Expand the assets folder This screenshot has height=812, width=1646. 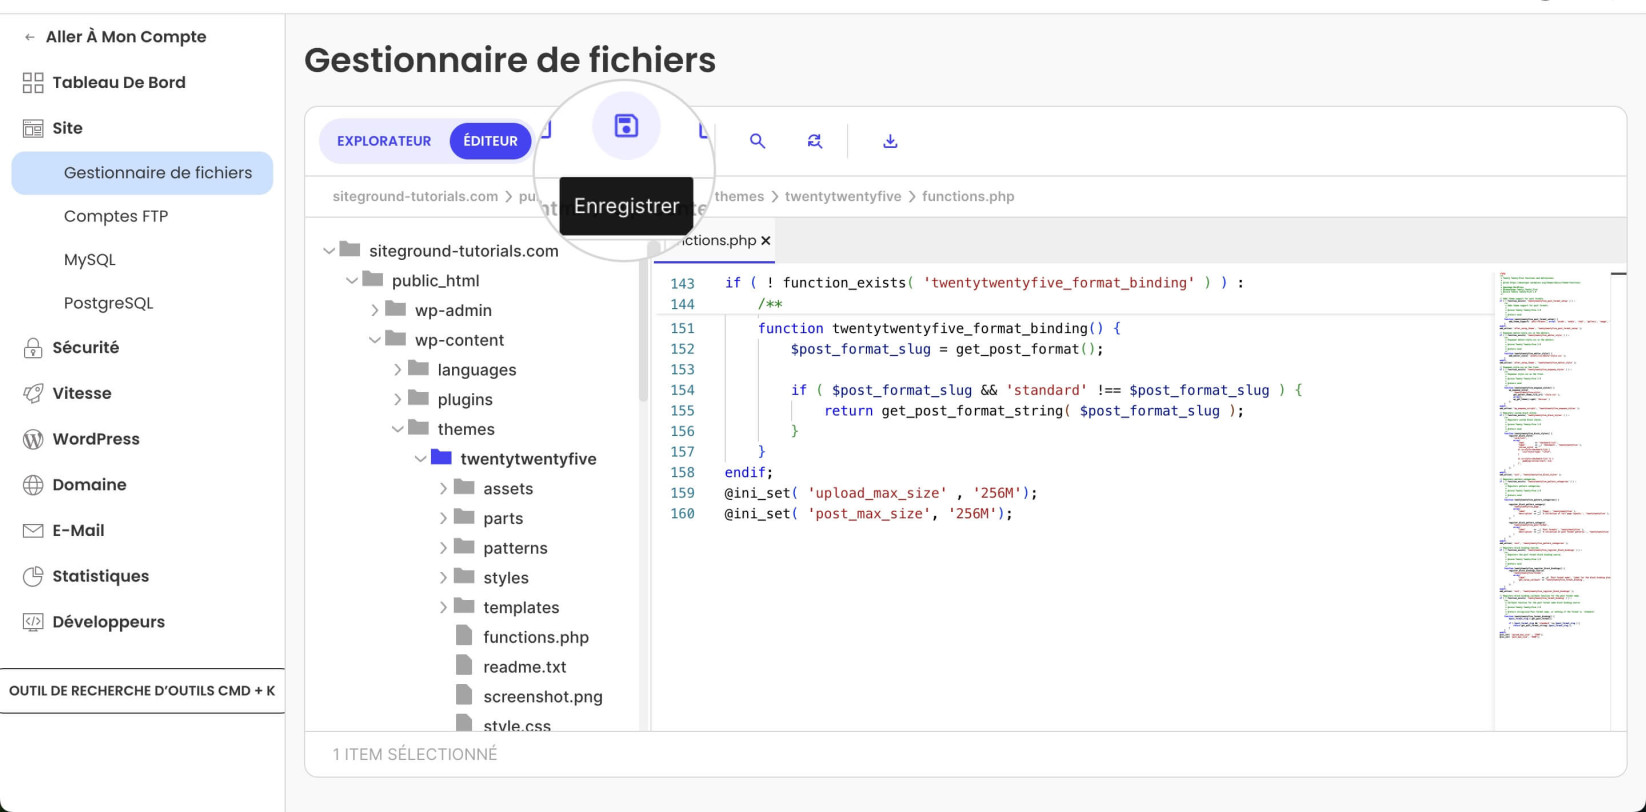[443, 489]
